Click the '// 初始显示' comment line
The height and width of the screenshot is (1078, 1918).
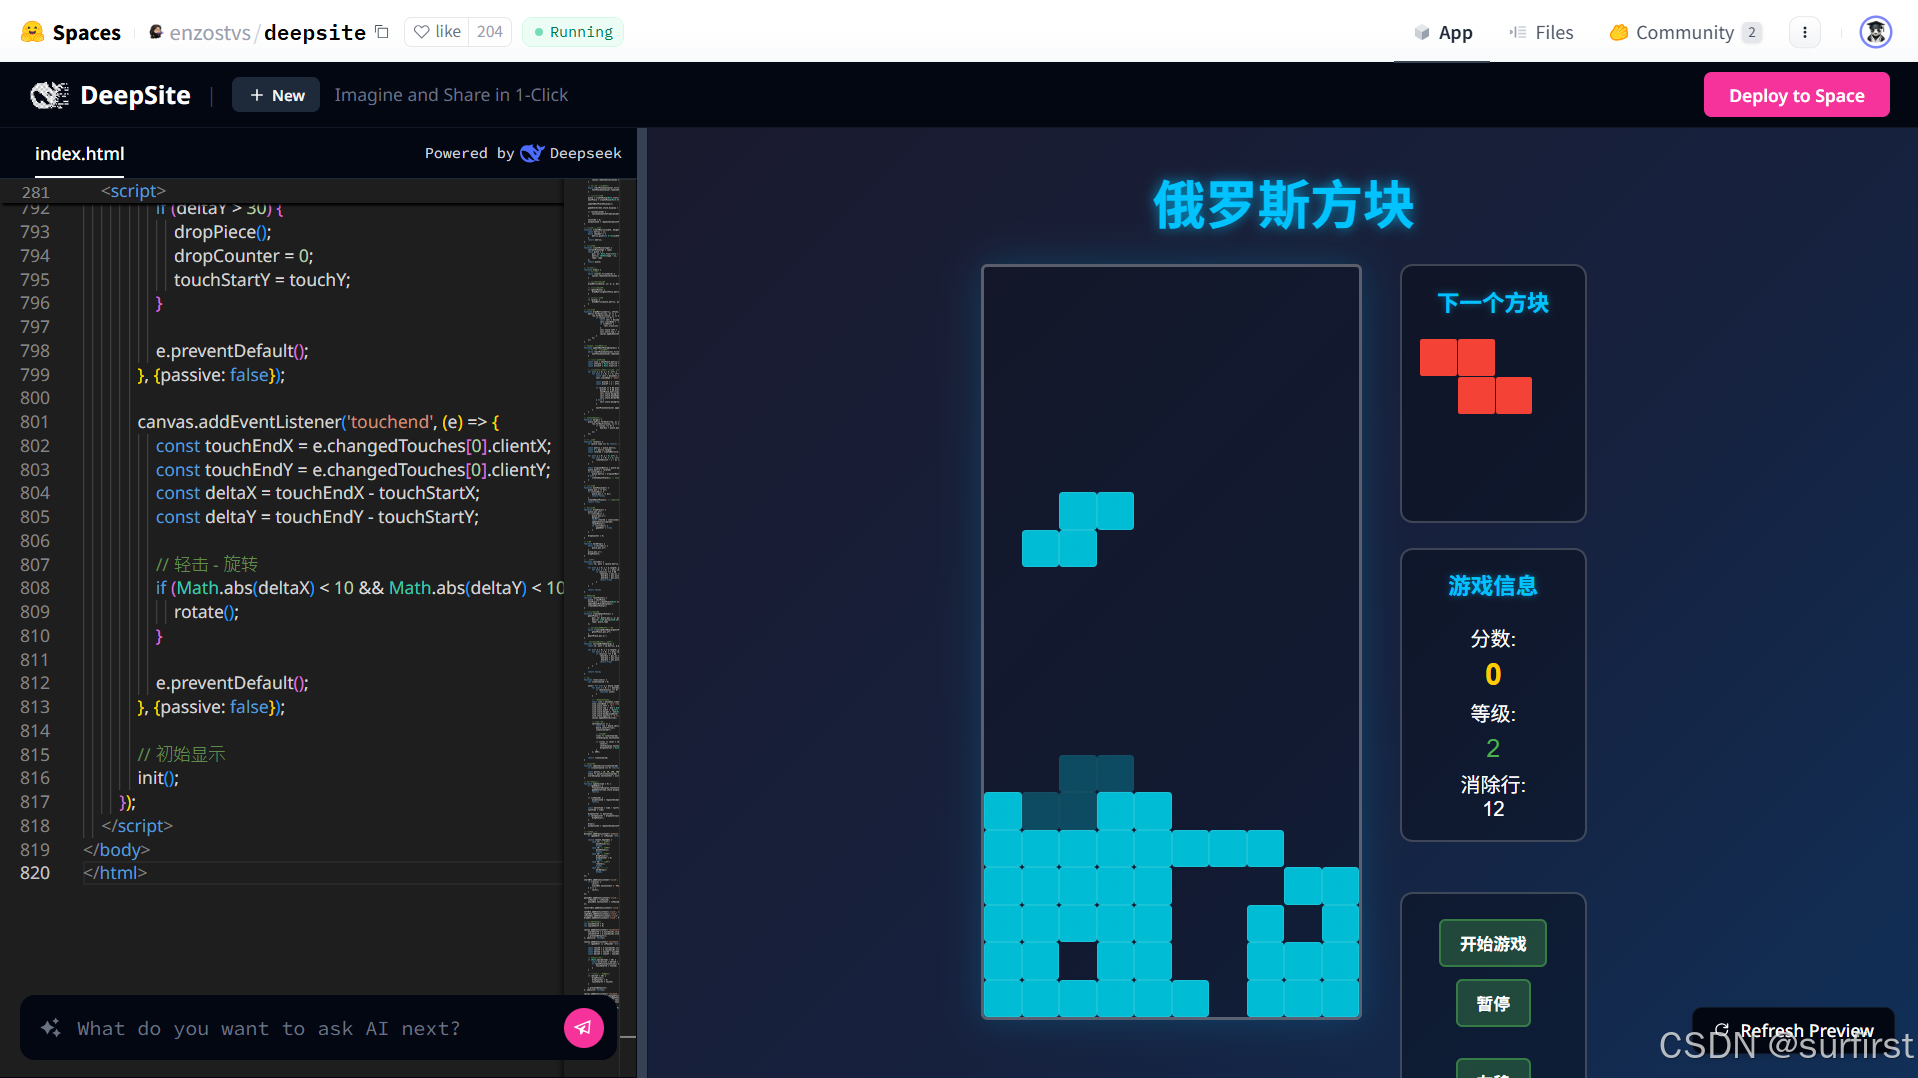click(181, 754)
